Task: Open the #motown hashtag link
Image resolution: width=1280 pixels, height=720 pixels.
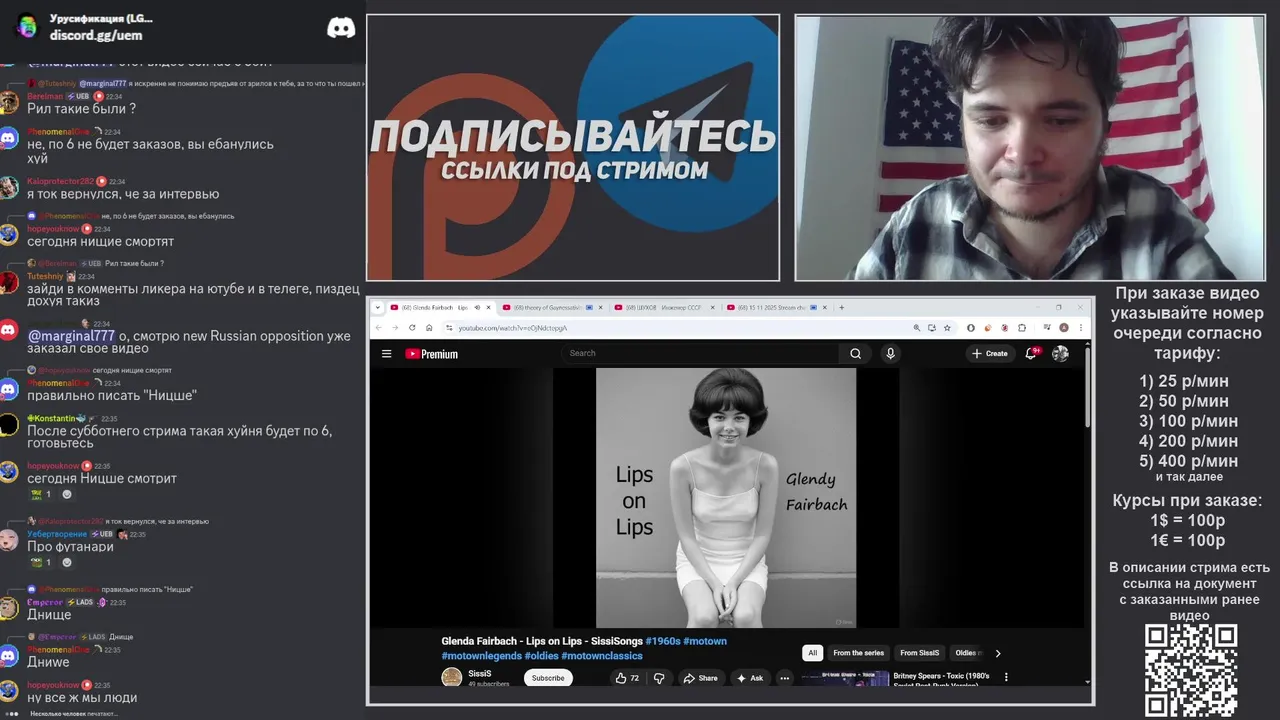Action: pos(705,641)
